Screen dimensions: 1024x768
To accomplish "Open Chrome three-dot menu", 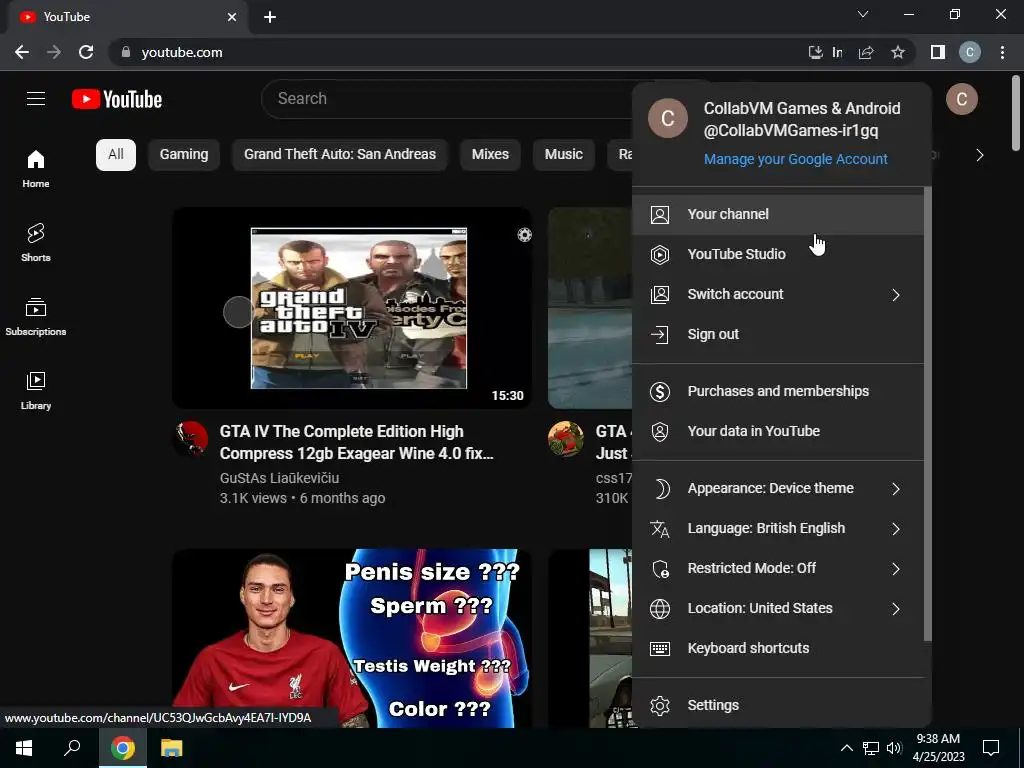I will click(x=1002, y=52).
